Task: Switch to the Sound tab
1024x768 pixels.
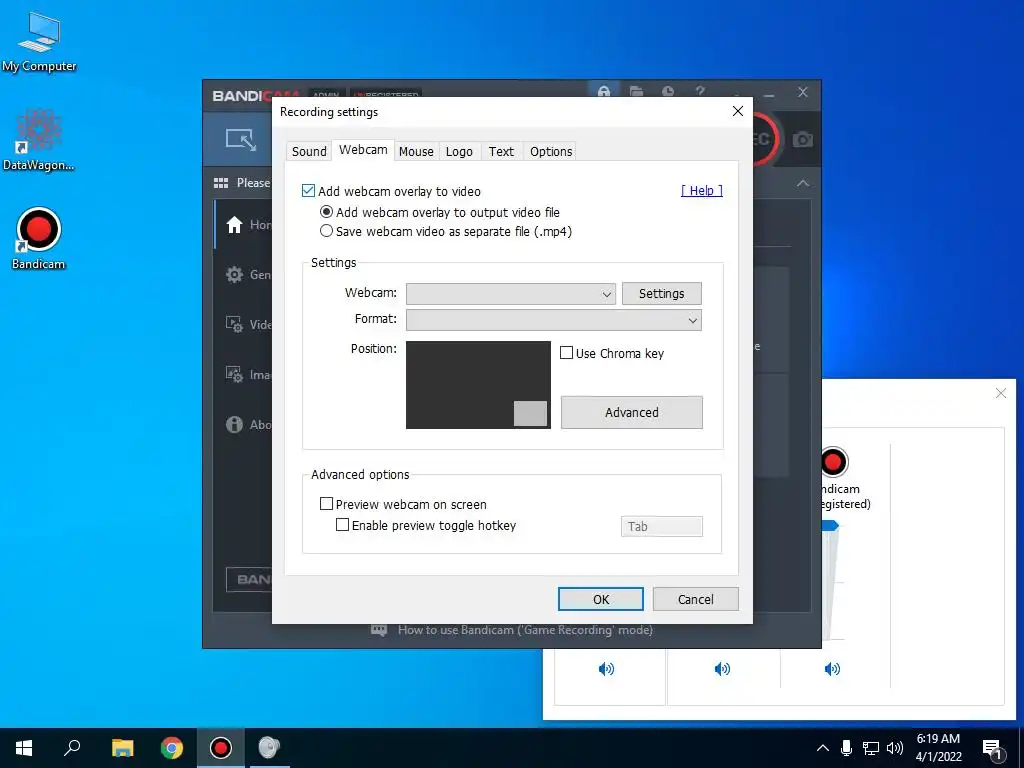Action: point(309,152)
